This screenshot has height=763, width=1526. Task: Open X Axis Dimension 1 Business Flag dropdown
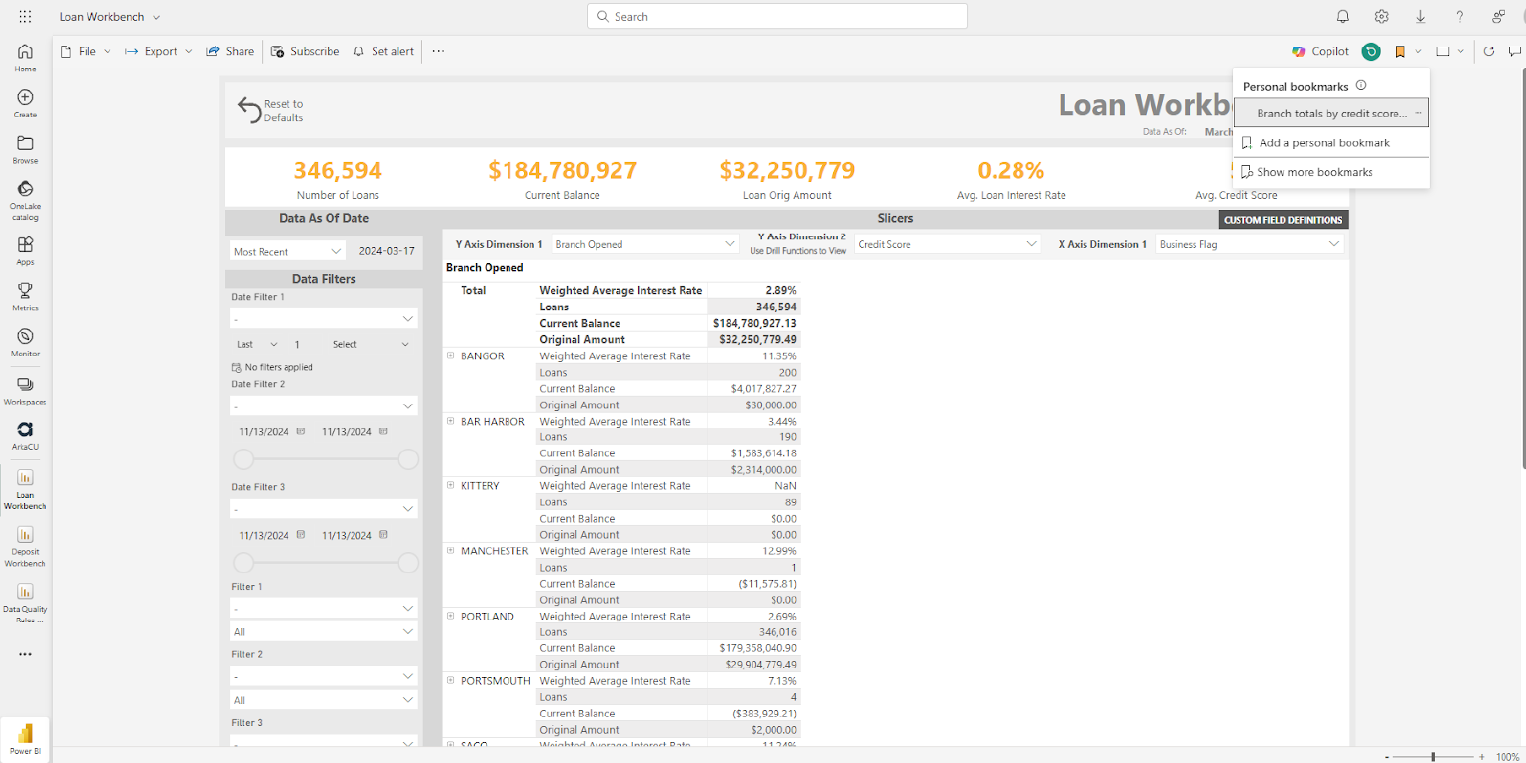tap(1250, 244)
